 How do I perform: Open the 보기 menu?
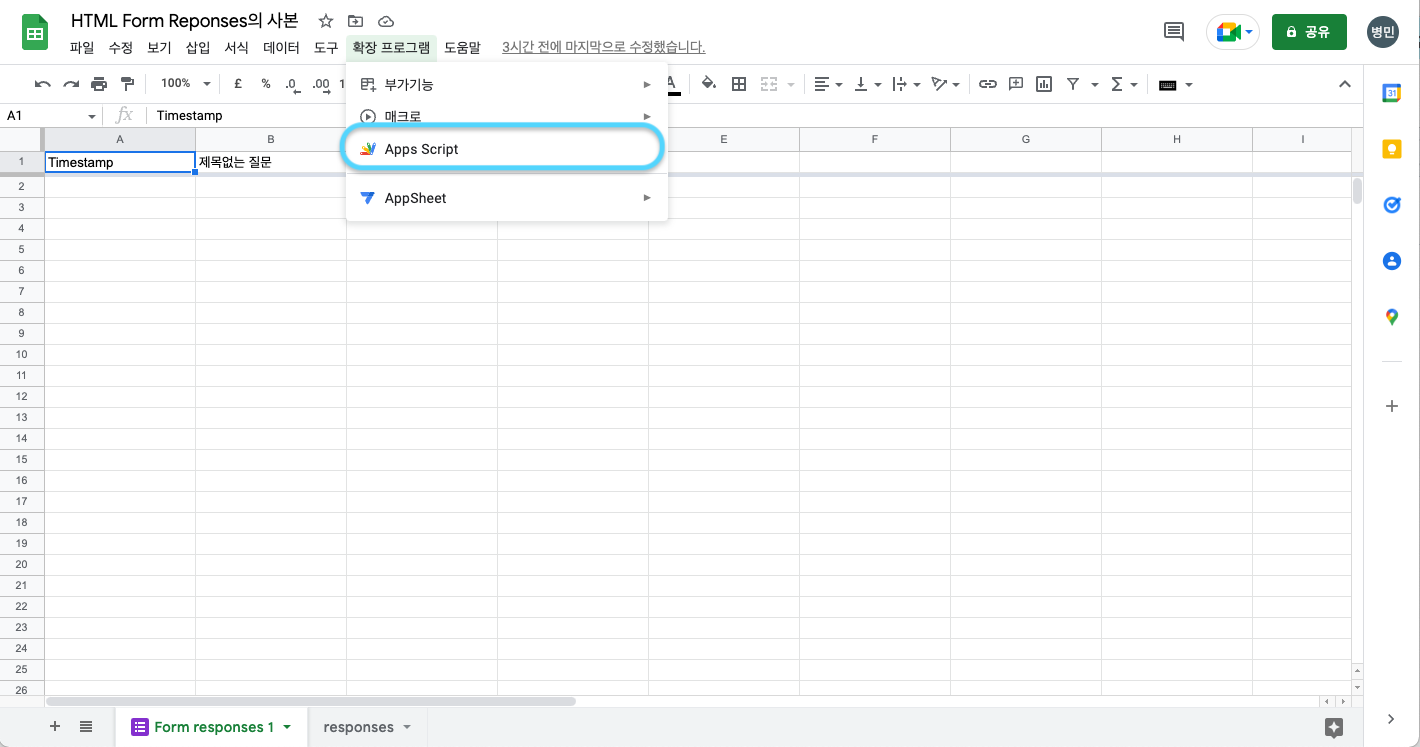pos(159,47)
